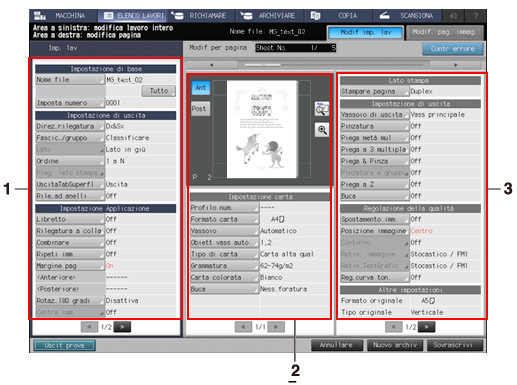517x385 pixels.
Task: Show the Post back side
Action: click(201, 109)
